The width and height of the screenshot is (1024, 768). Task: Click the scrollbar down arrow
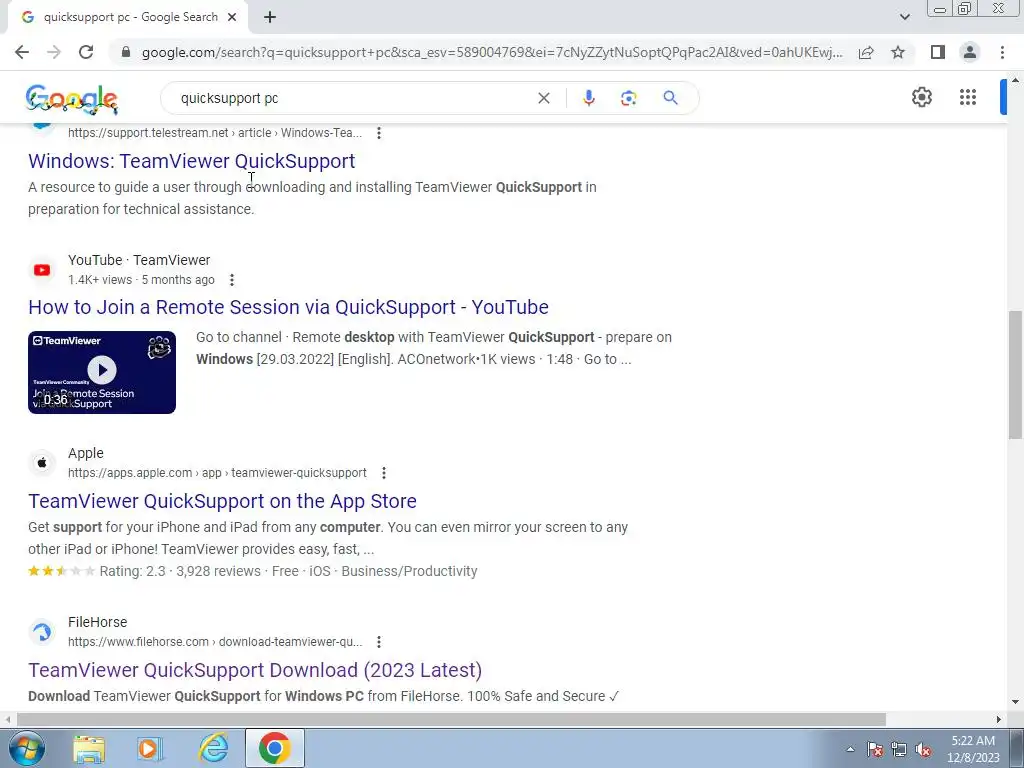click(x=1015, y=702)
